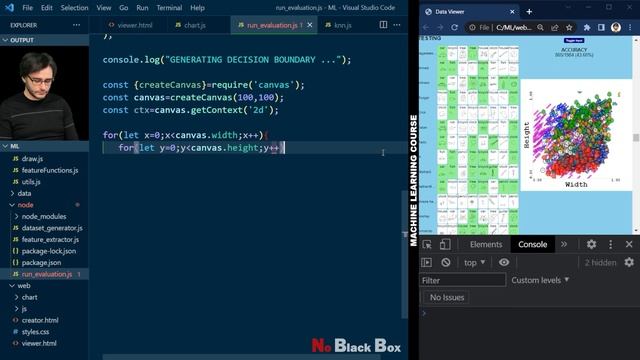Open the browser profile avatar
The image size is (640, 360).
click(616, 27)
